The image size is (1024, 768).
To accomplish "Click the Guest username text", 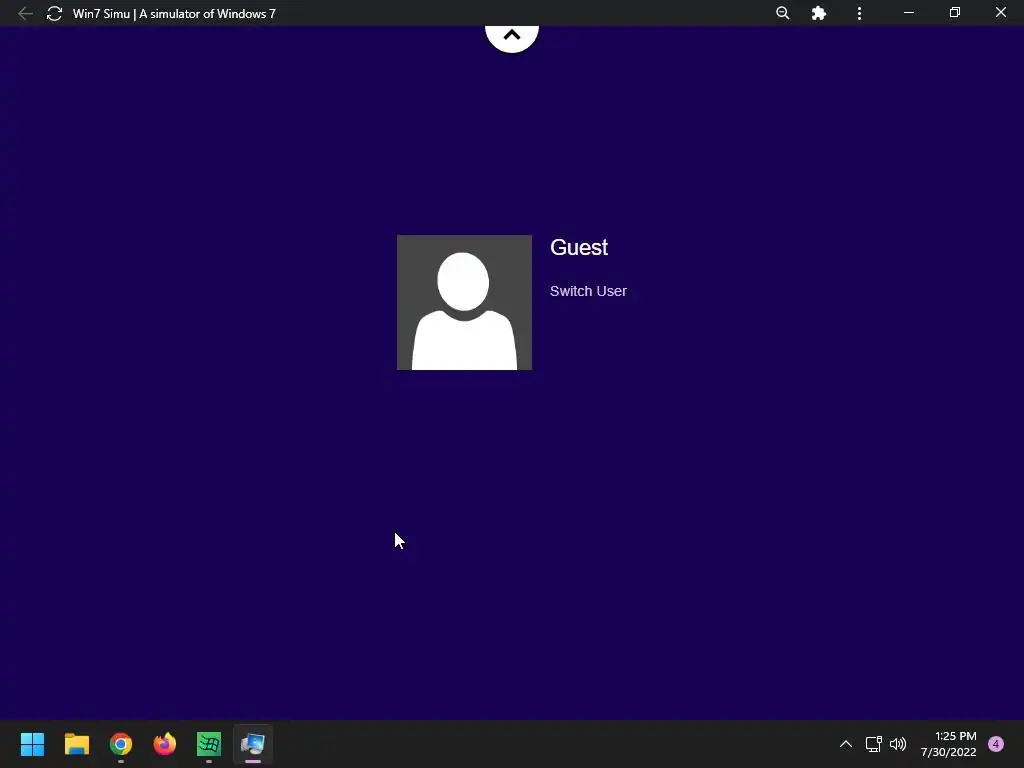I will tap(579, 248).
